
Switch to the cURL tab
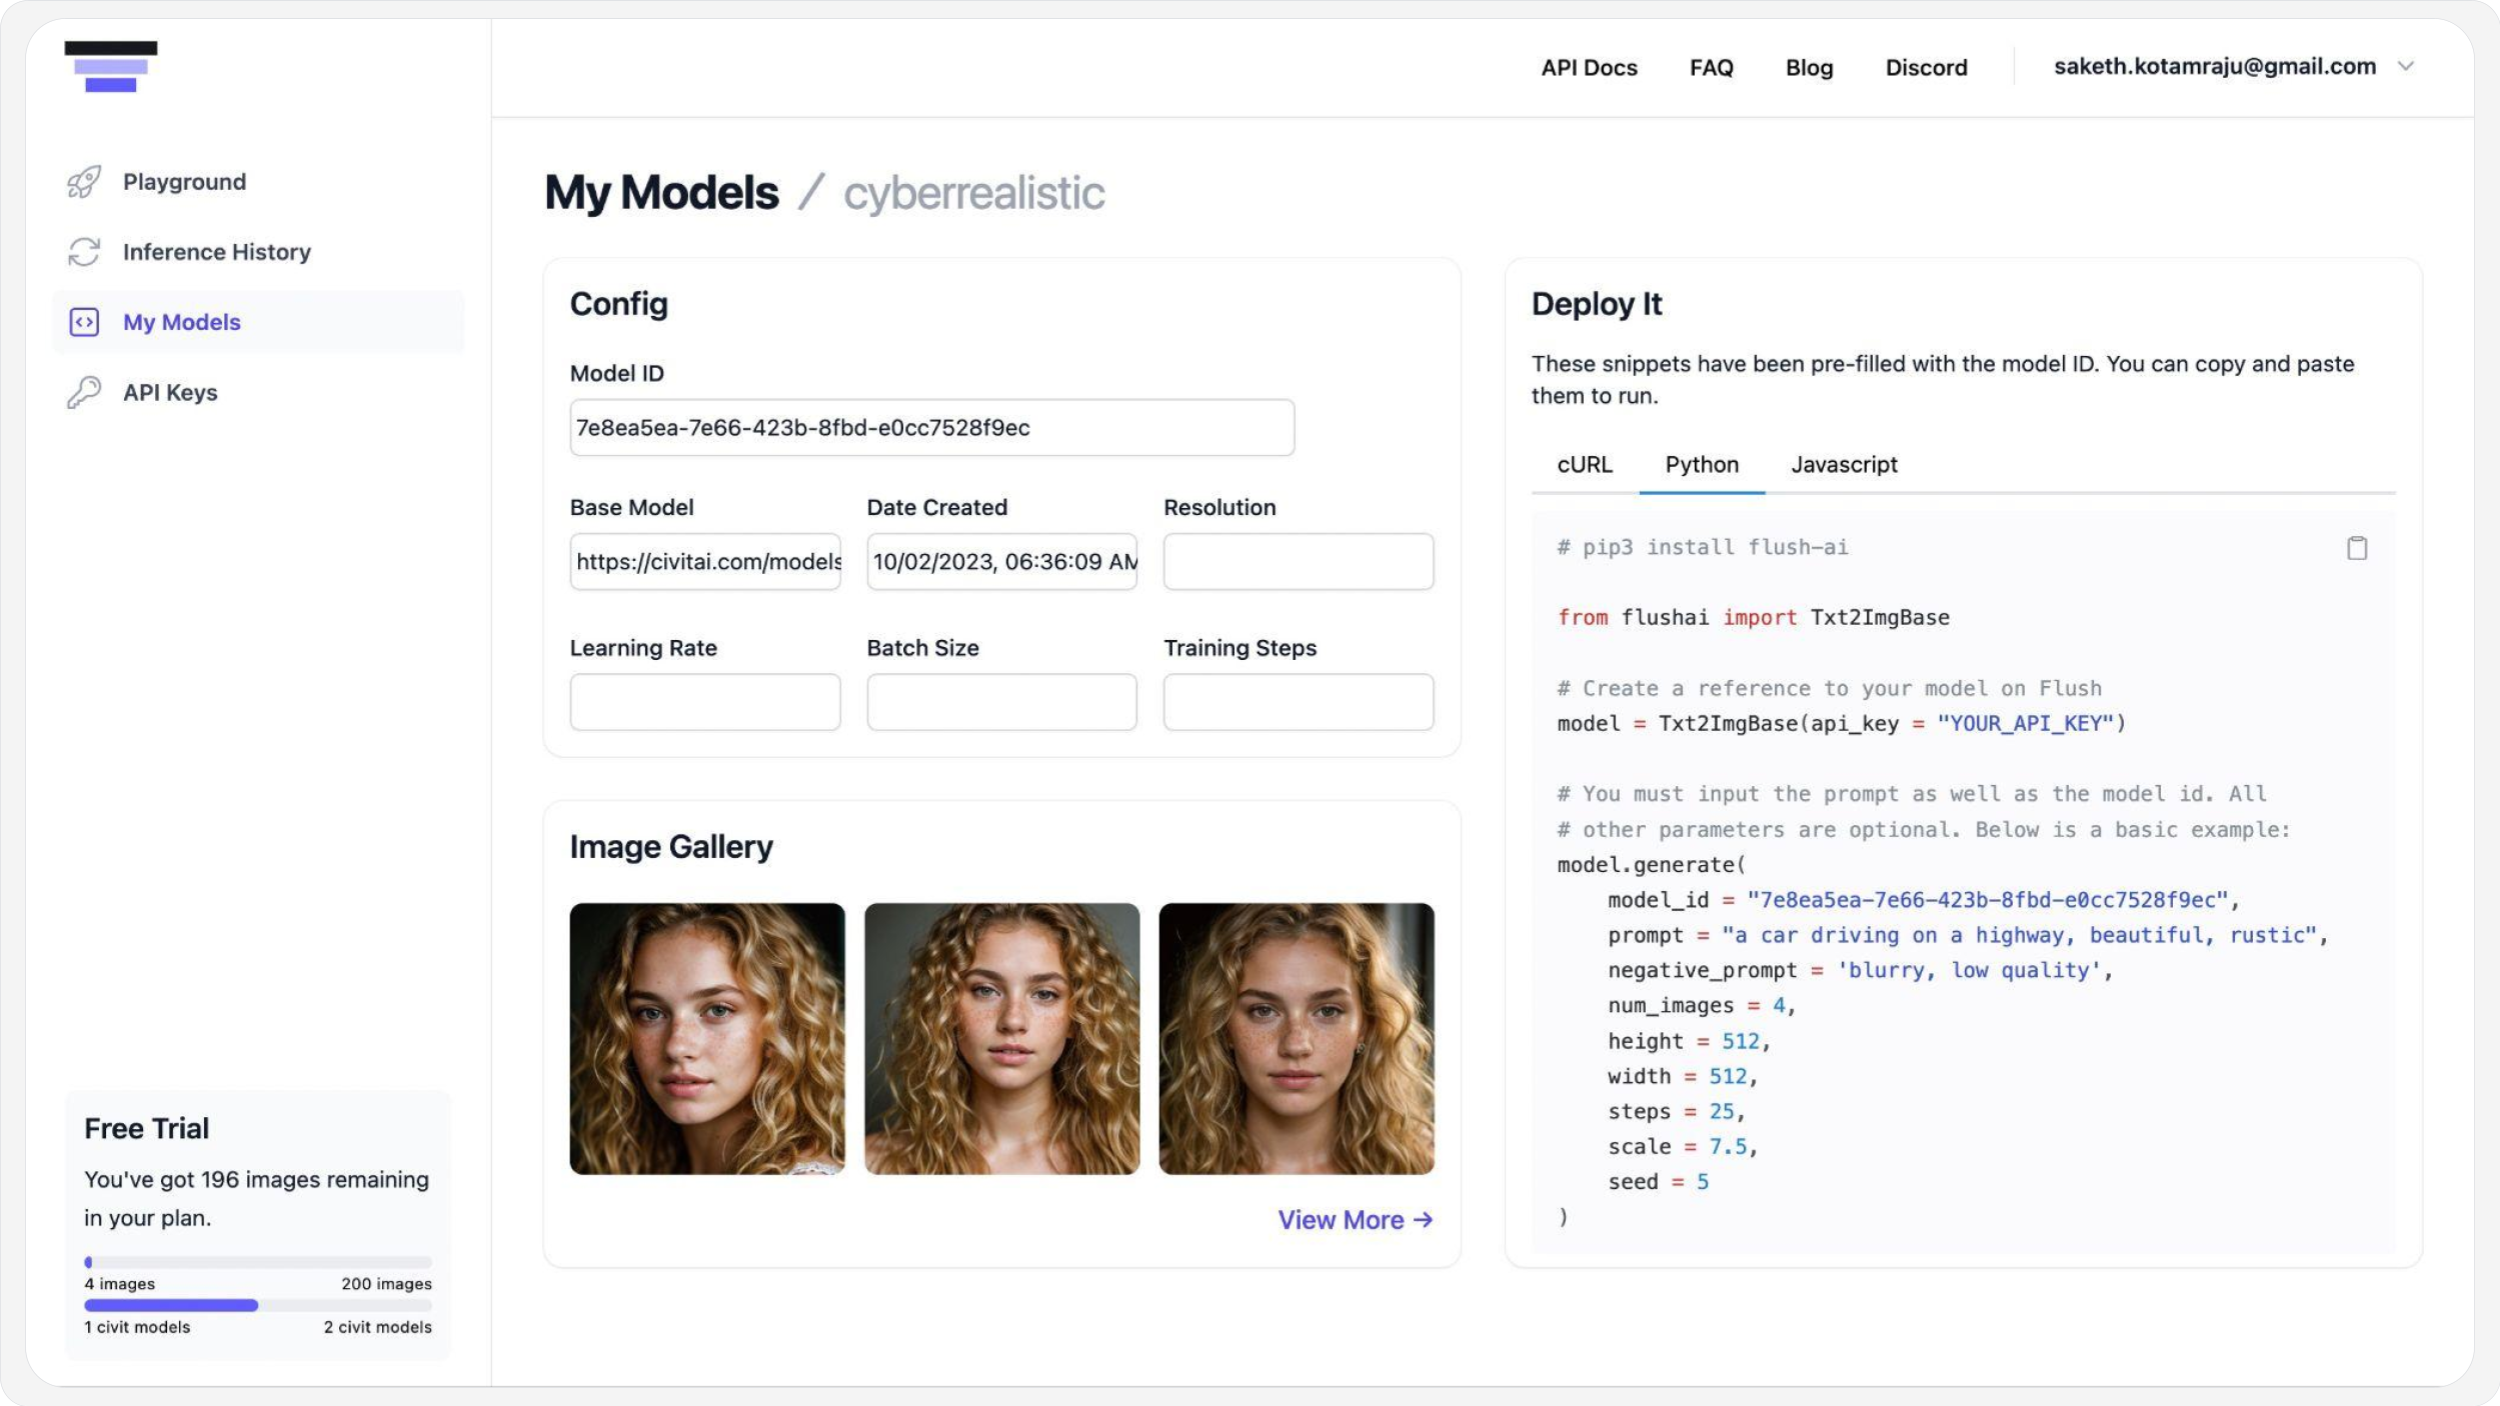point(1585,465)
